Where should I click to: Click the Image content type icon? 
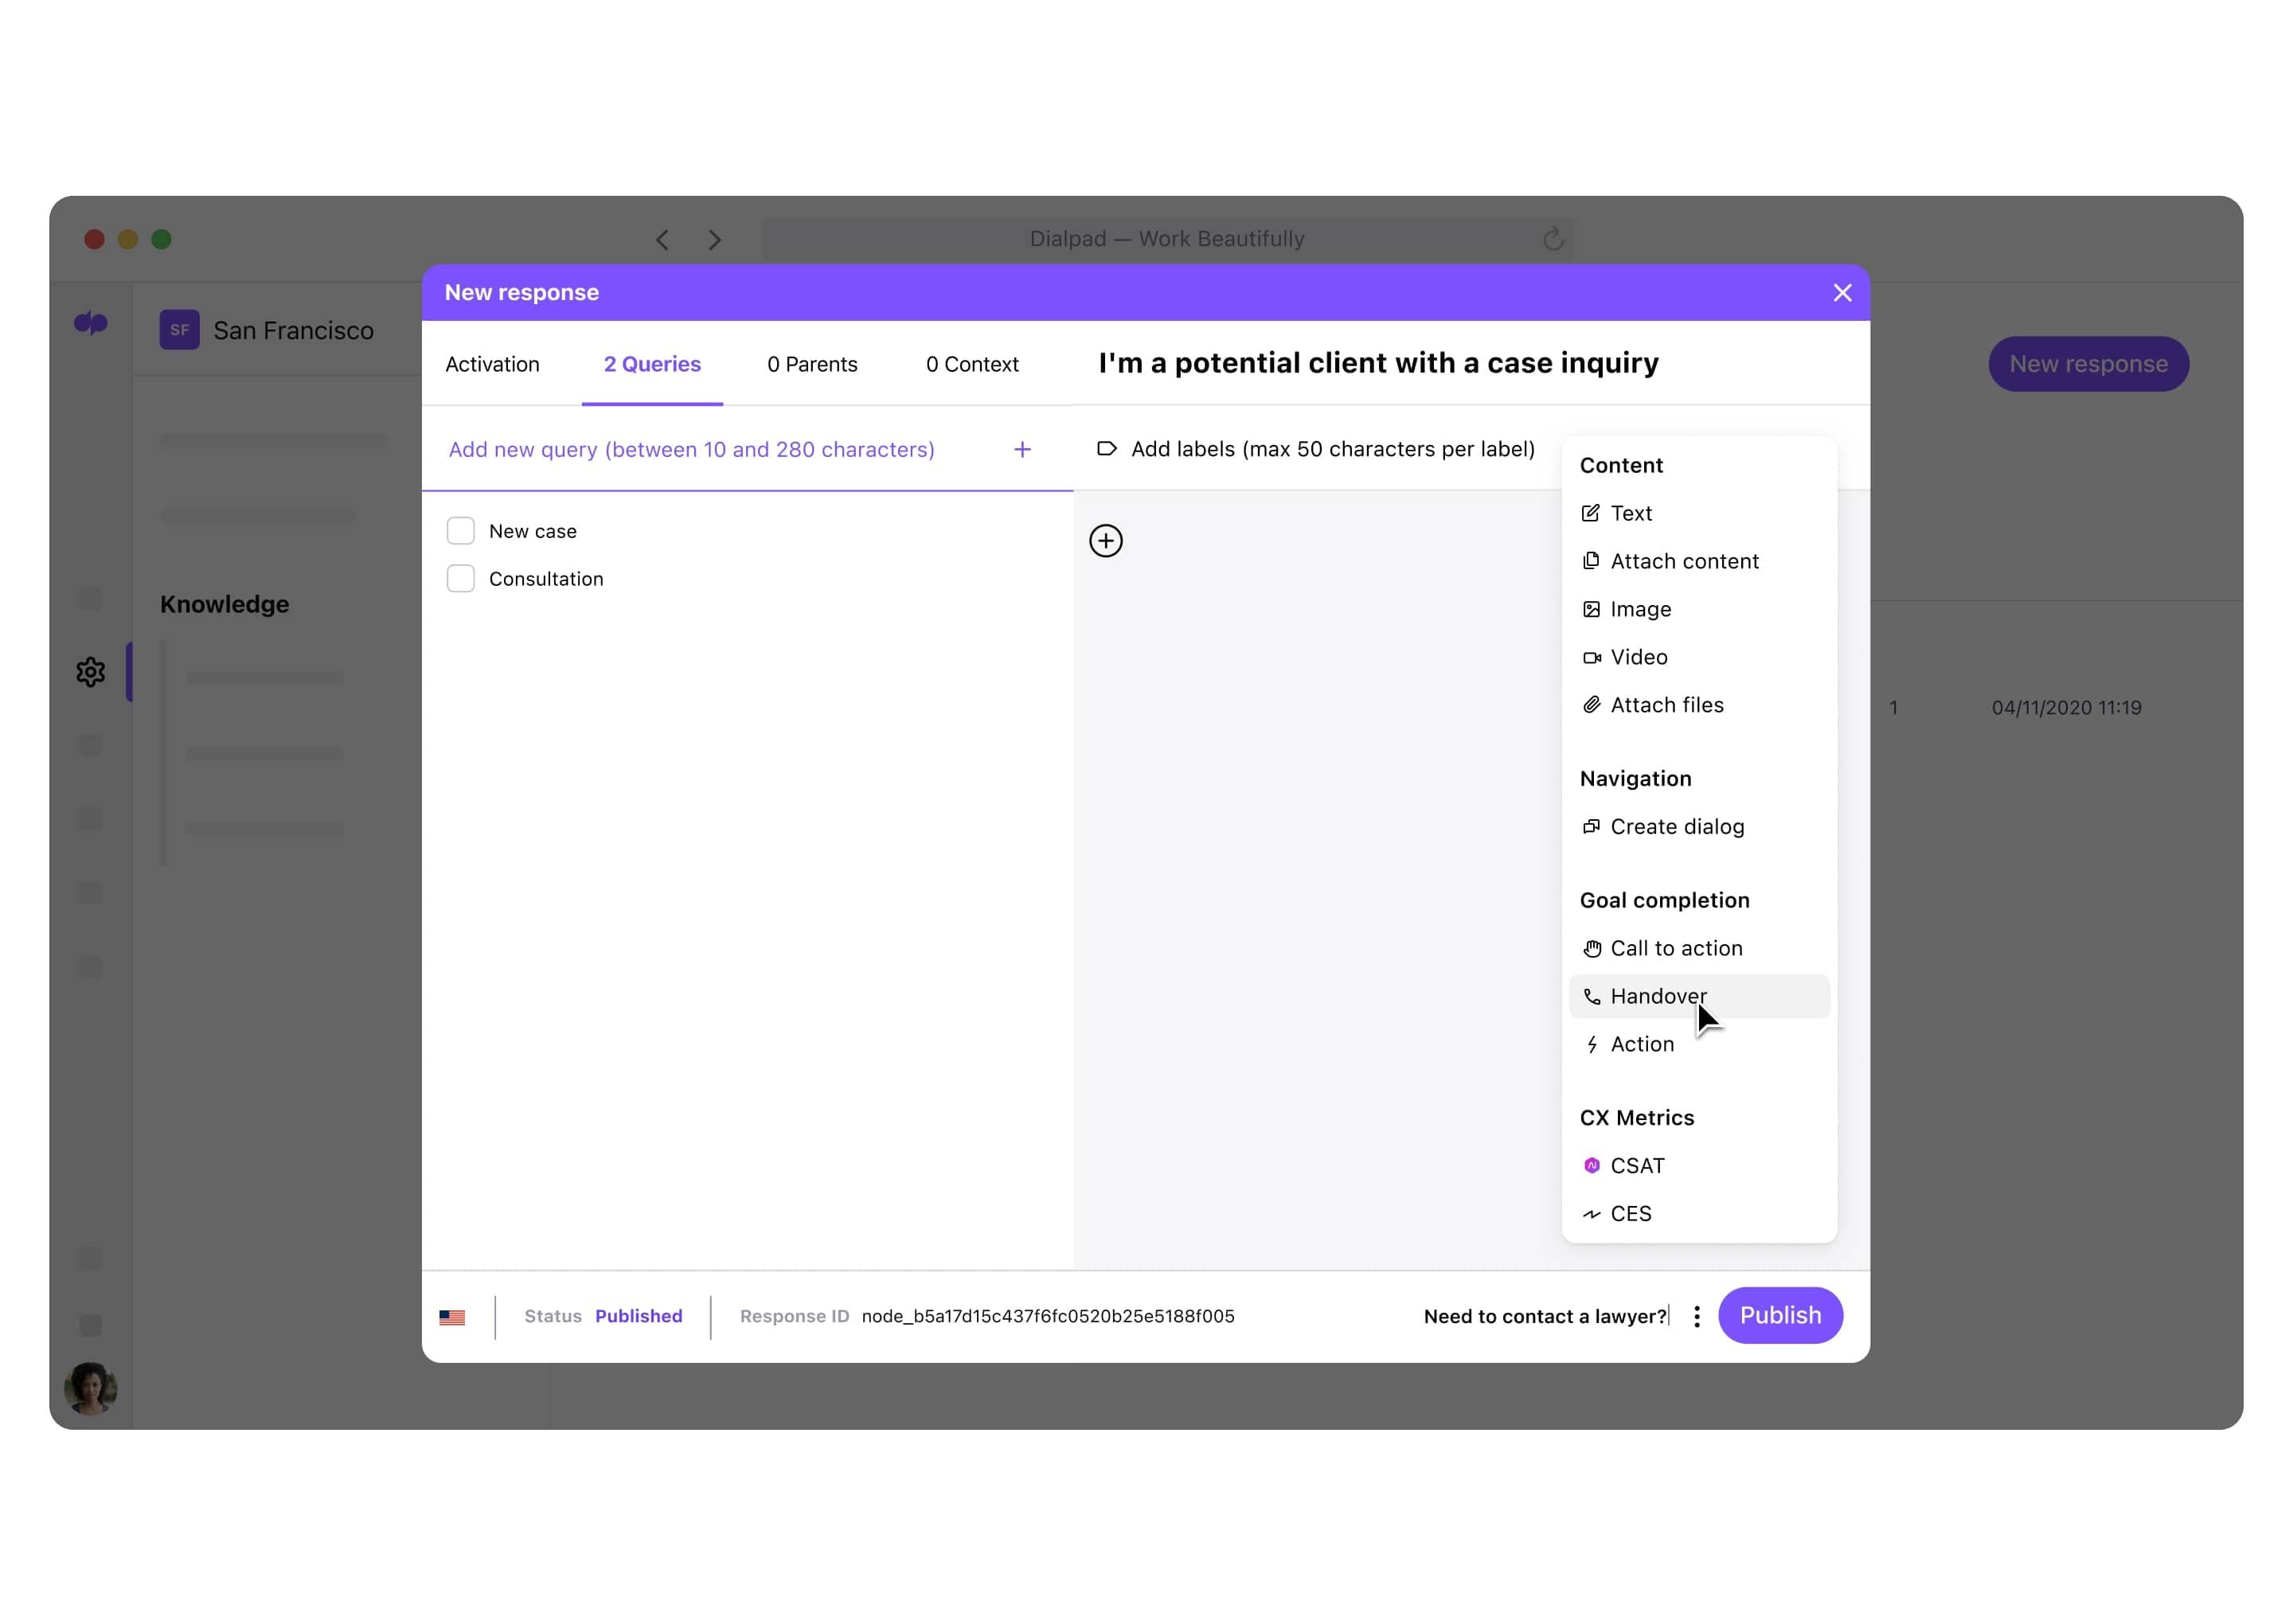1590,608
